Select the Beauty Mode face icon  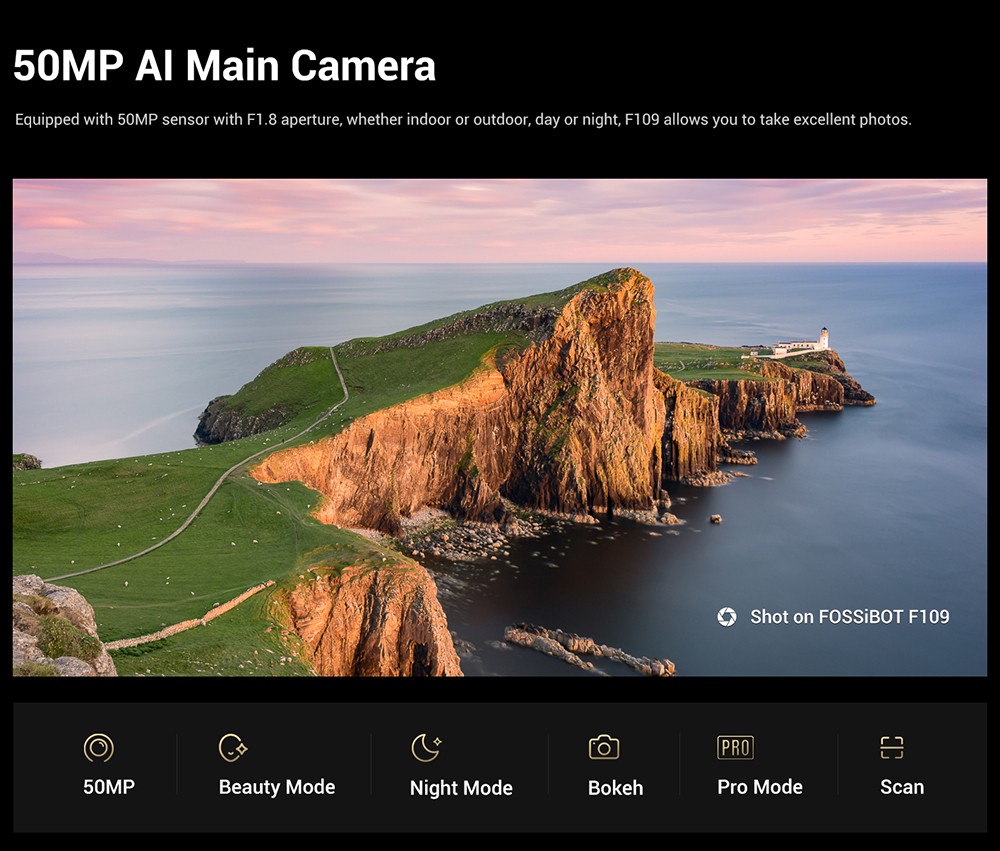coord(232,747)
